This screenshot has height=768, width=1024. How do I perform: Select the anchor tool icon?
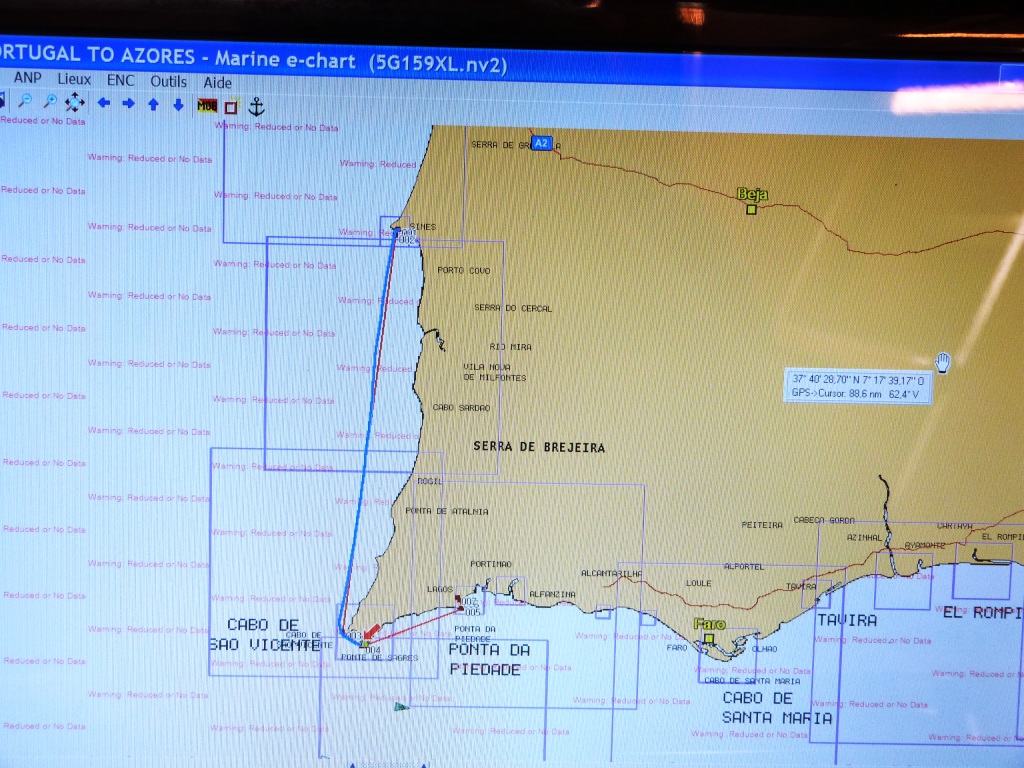pos(256,106)
